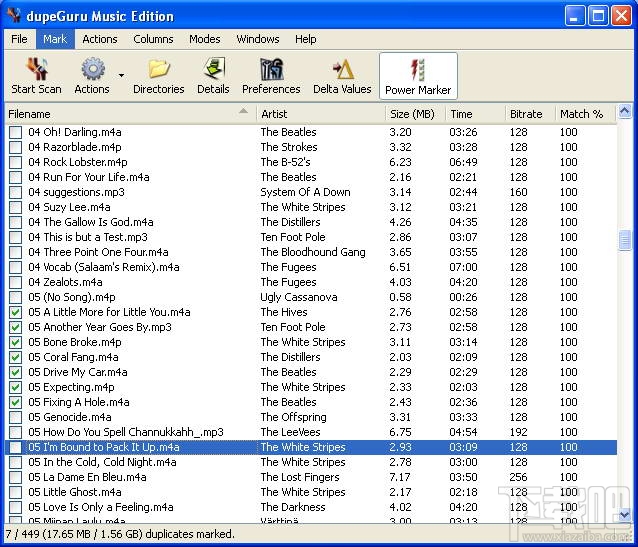Check the box for 05 La Dame En Bleu.m4a
This screenshot has width=638, height=547.
(x=15, y=477)
